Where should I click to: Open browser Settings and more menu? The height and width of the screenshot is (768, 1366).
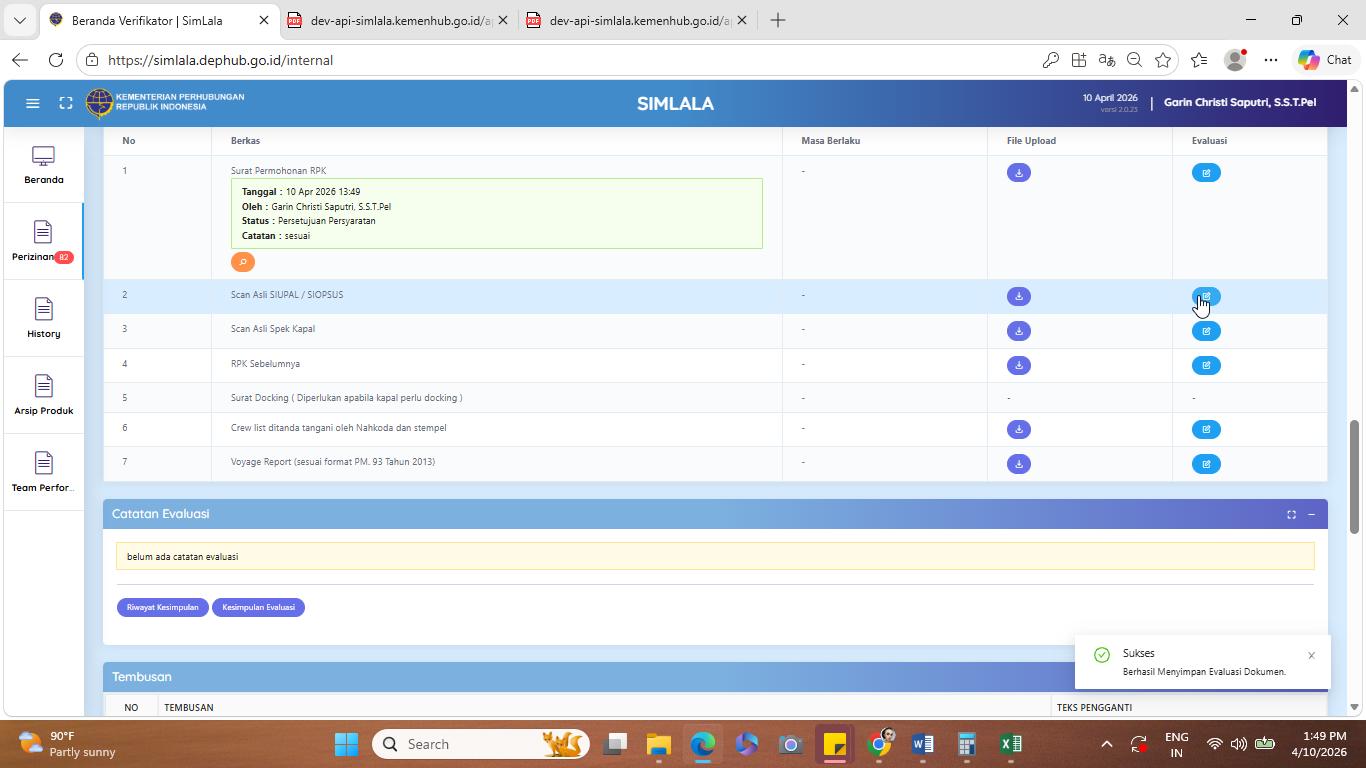pos(1271,60)
